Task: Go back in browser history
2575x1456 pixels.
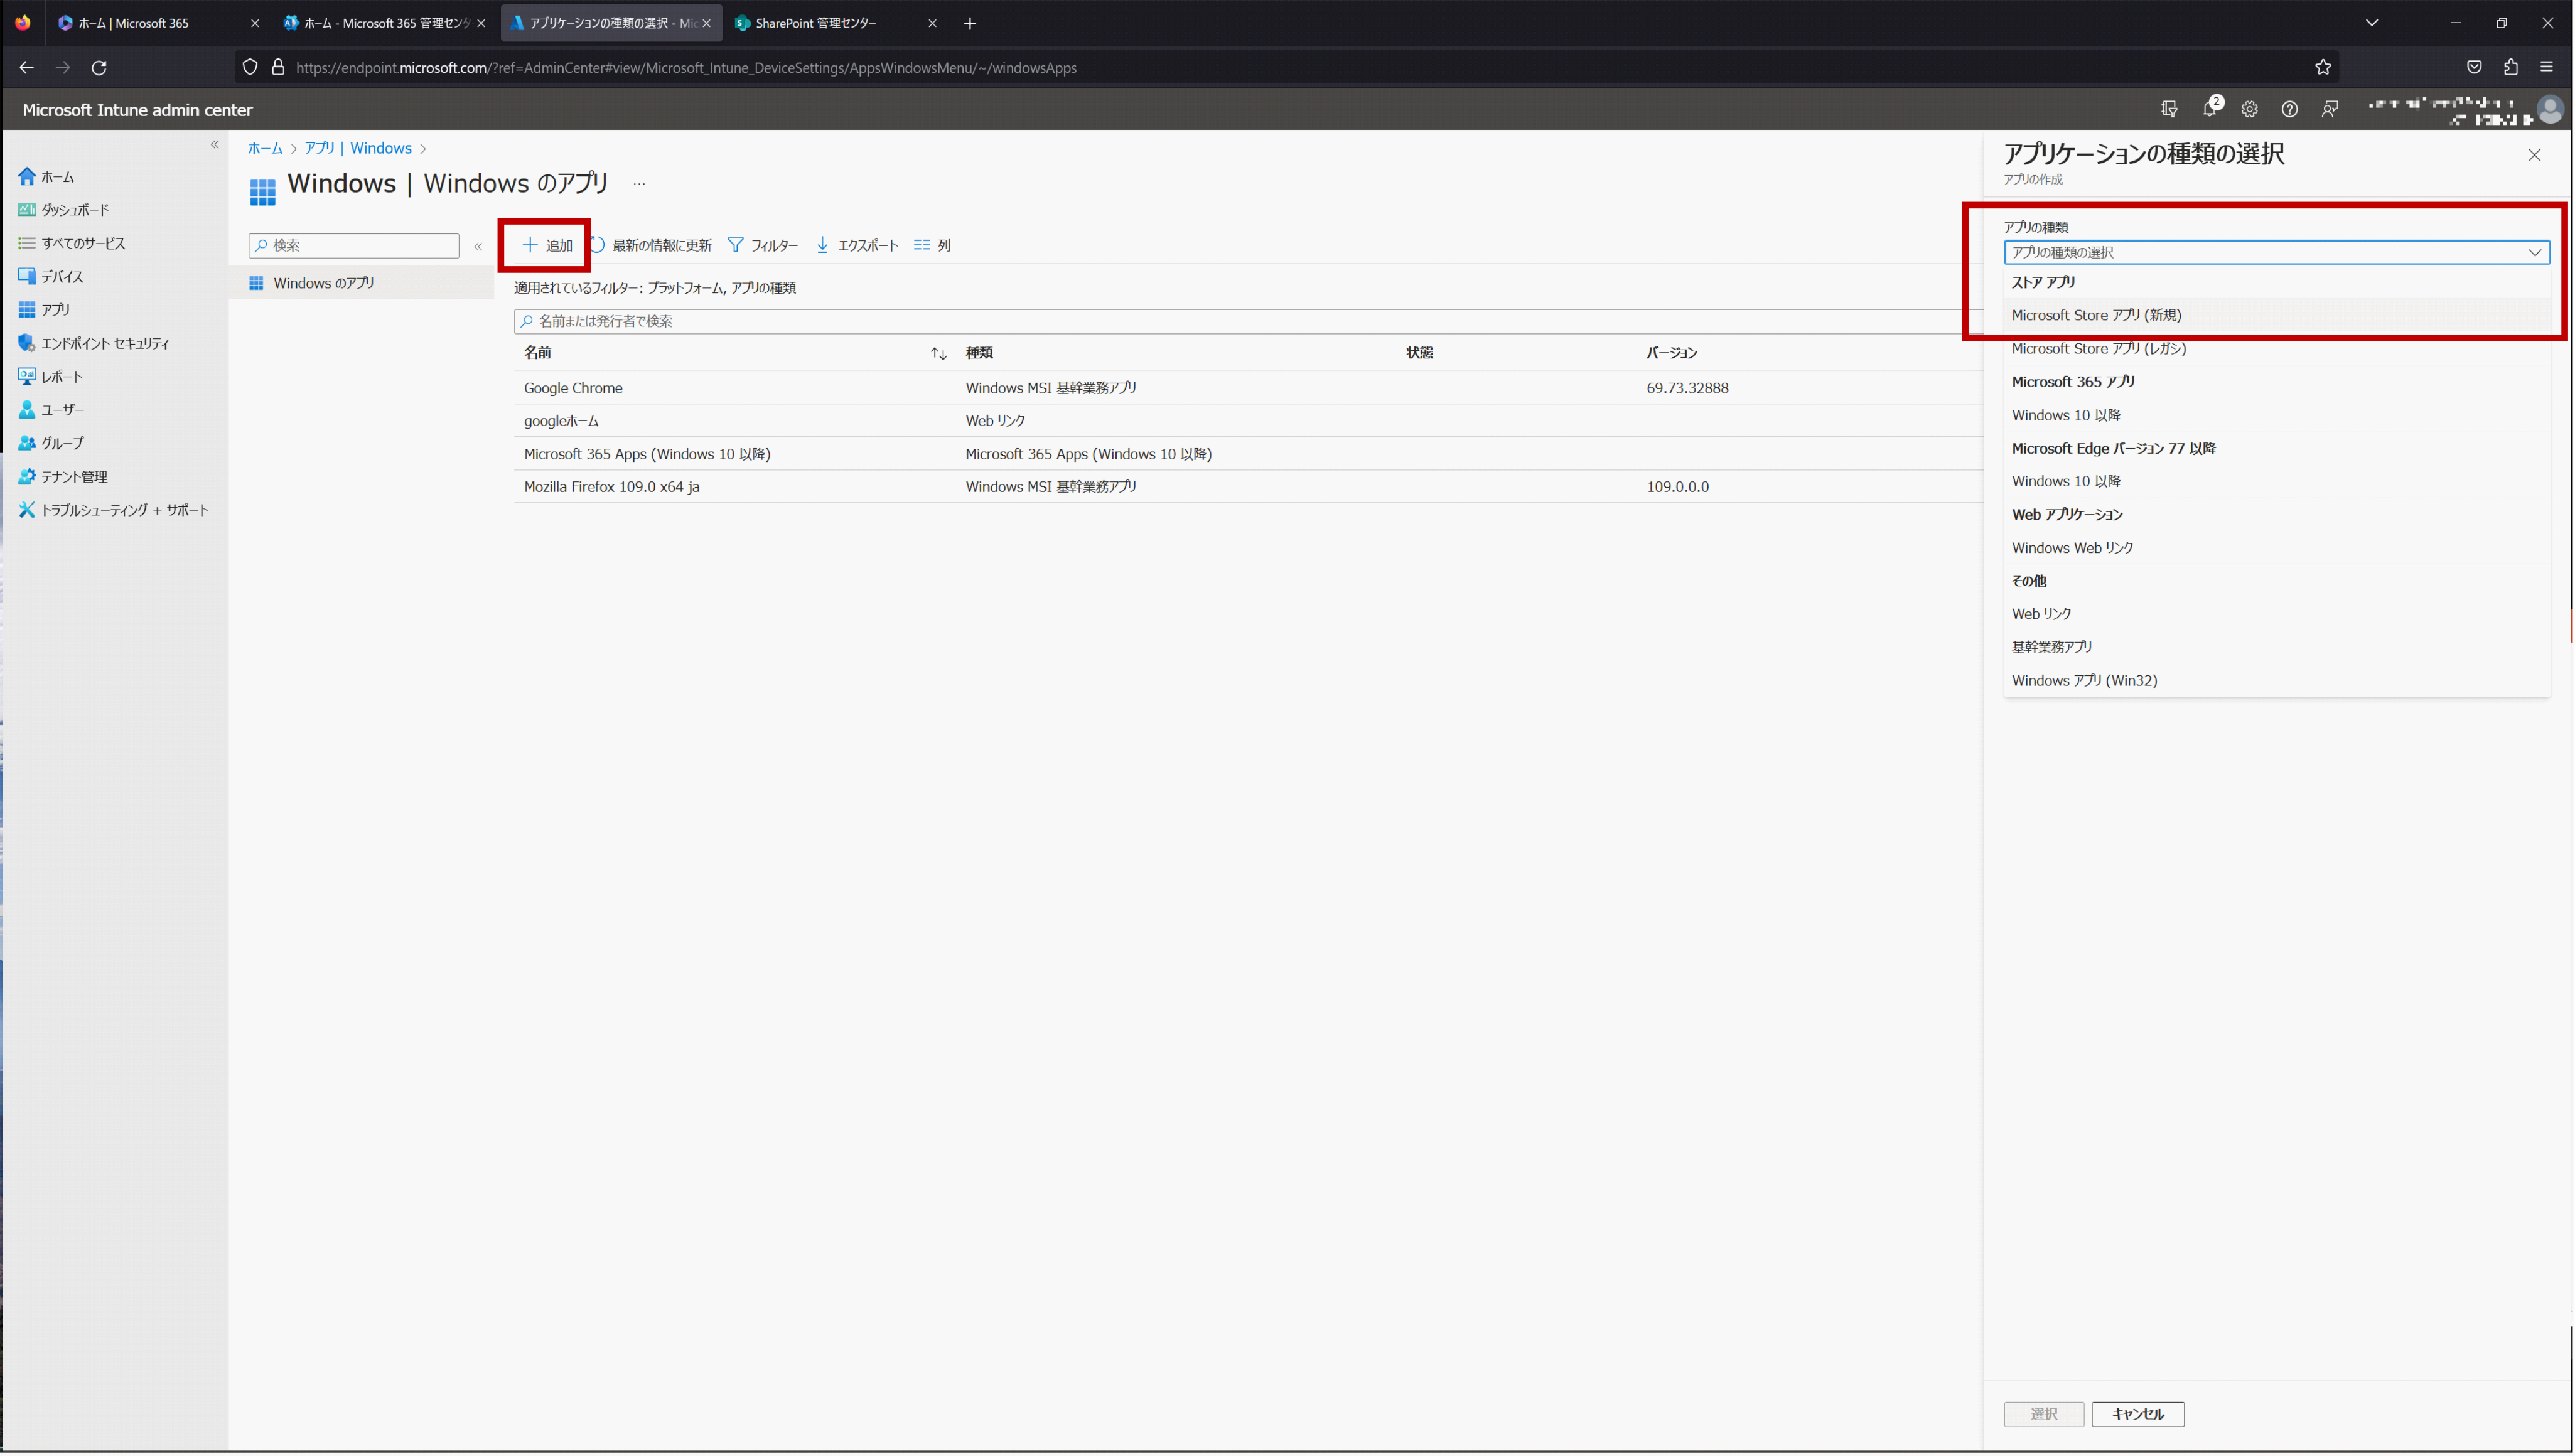Action: [x=27, y=67]
